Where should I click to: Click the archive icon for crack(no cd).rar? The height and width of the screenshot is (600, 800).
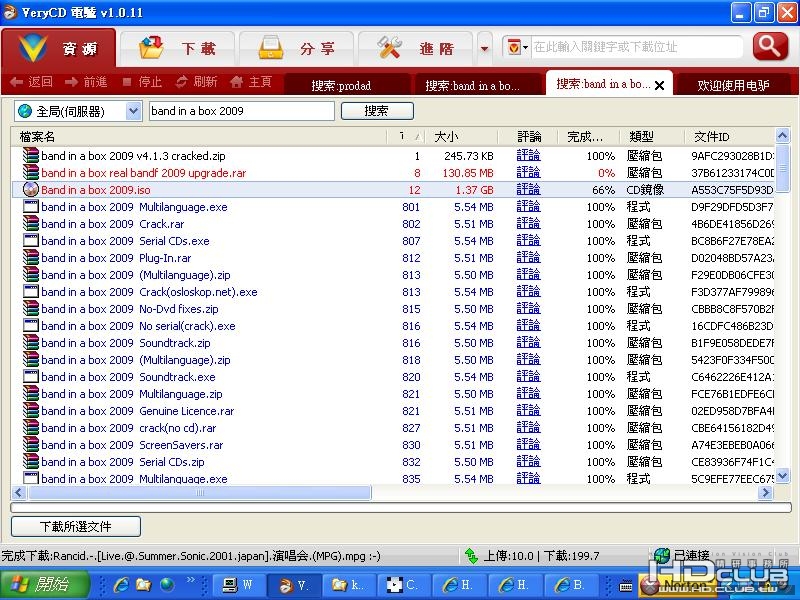pos(31,428)
